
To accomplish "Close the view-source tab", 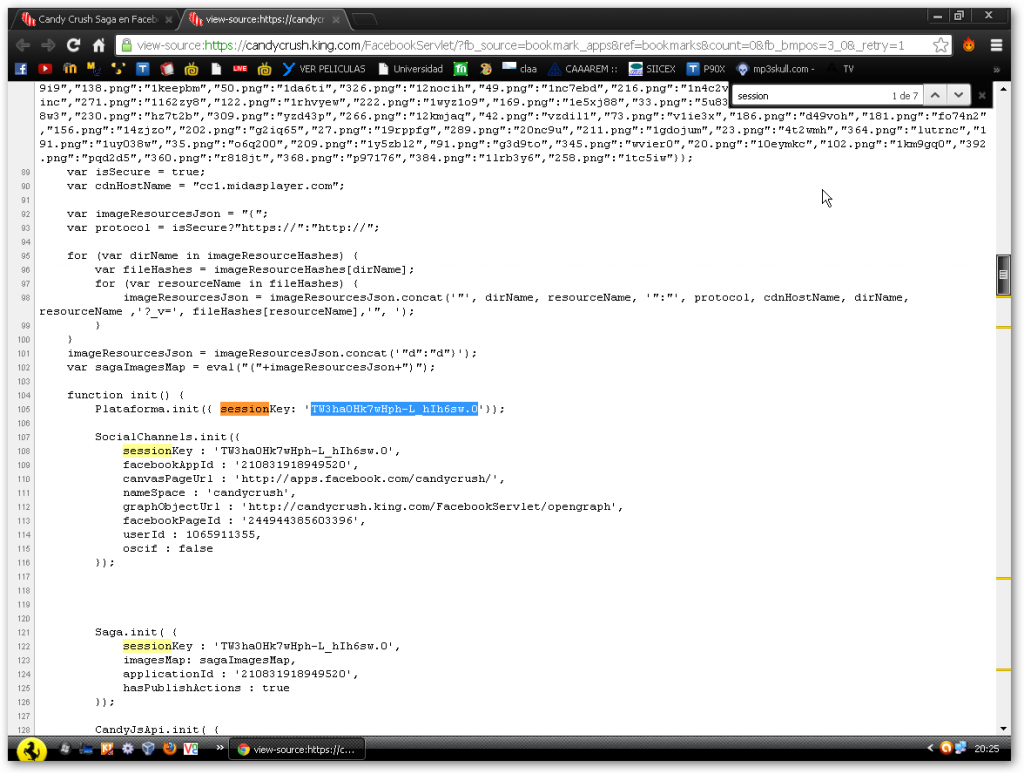I will (336, 20).
